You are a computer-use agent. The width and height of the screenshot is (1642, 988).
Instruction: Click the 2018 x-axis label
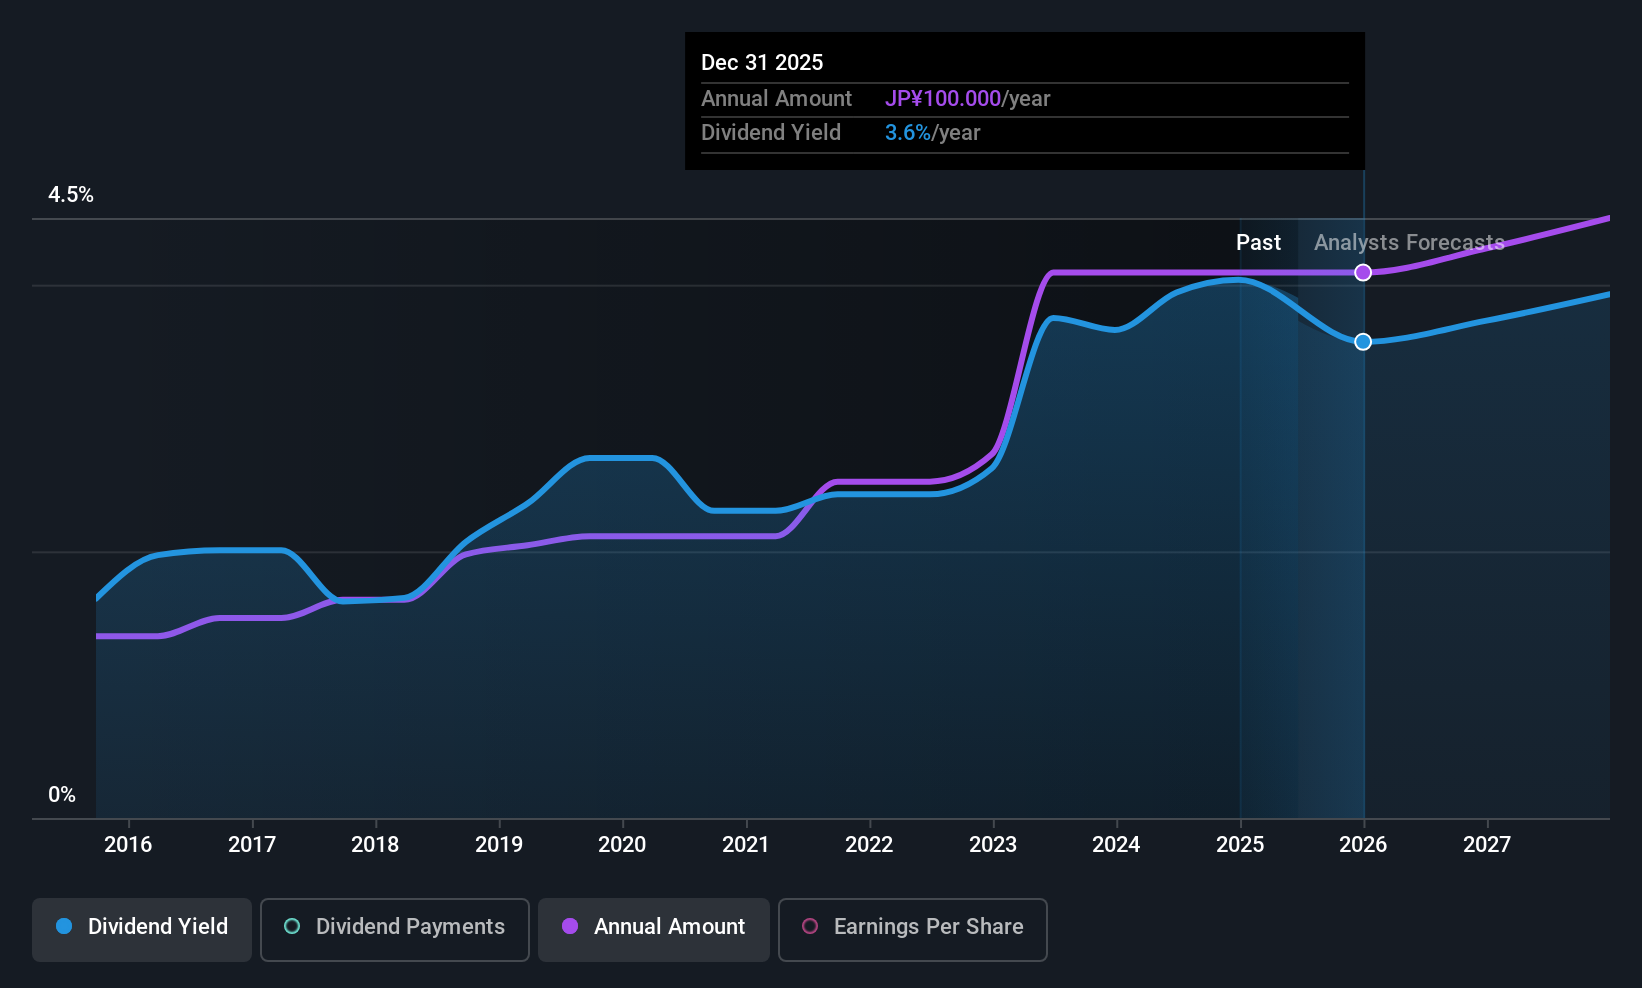375,845
